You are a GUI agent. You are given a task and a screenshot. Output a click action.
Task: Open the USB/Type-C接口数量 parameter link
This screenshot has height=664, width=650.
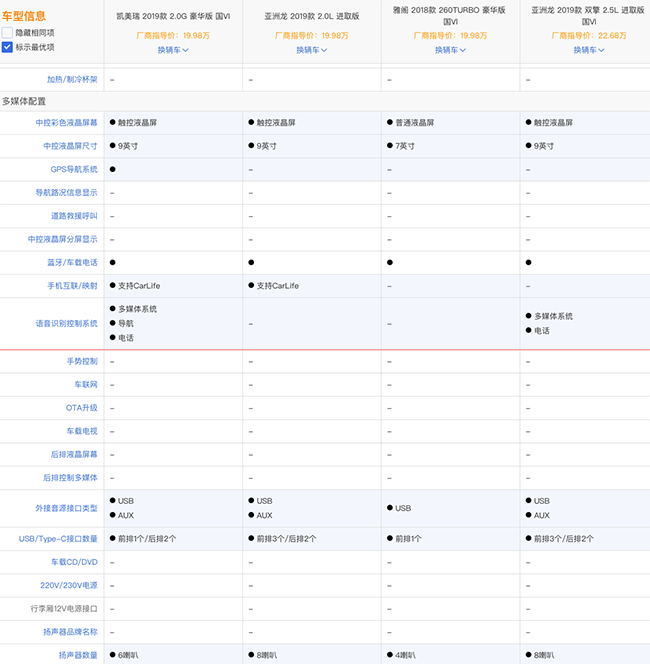pyautogui.click(x=58, y=539)
